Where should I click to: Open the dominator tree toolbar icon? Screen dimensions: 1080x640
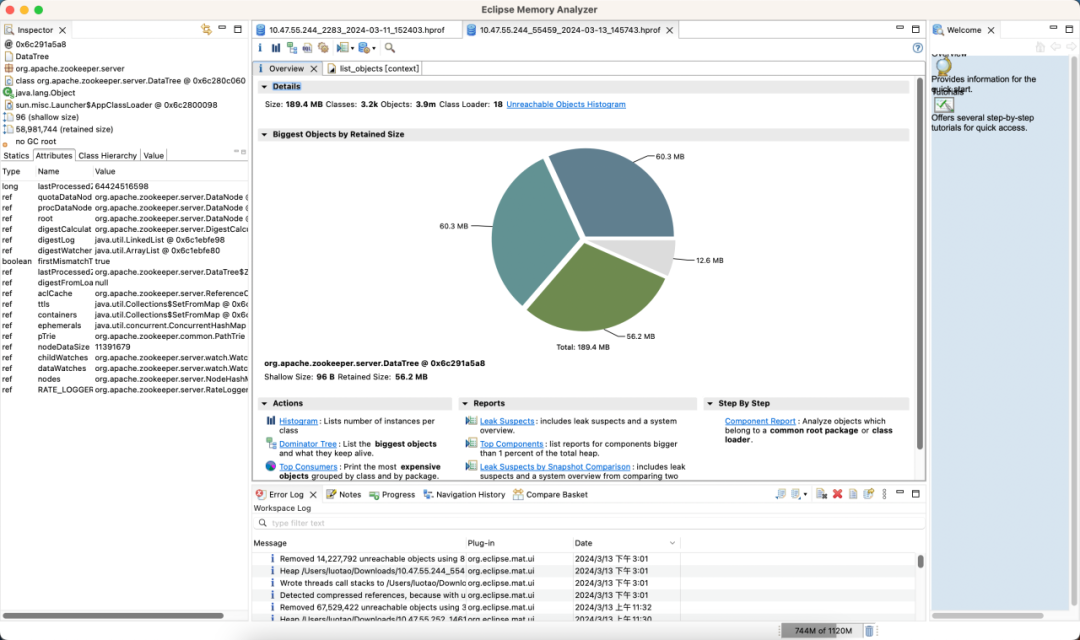[x=292, y=48]
